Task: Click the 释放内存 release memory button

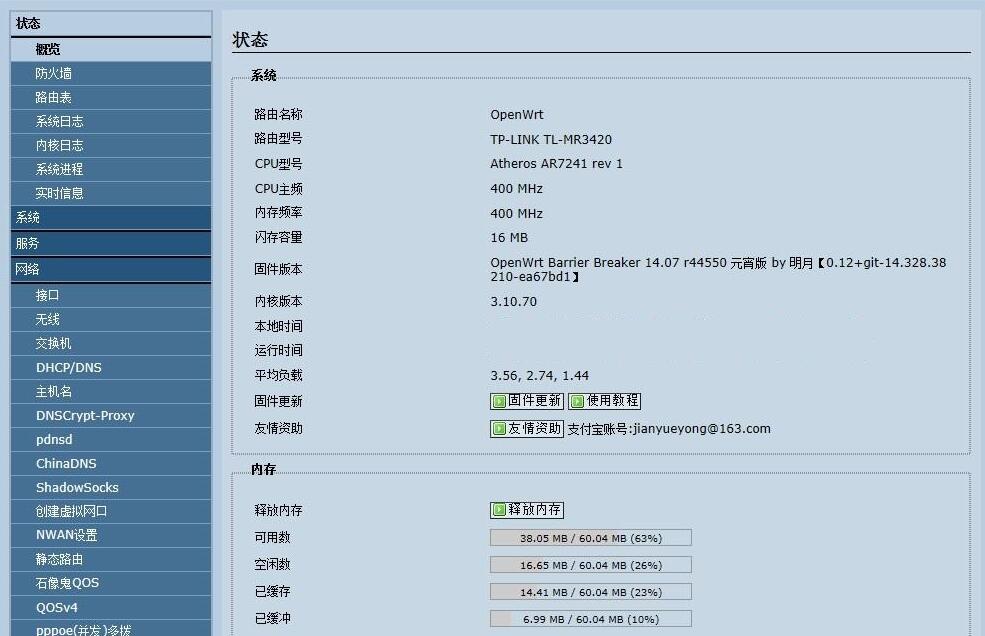Action: click(x=527, y=510)
